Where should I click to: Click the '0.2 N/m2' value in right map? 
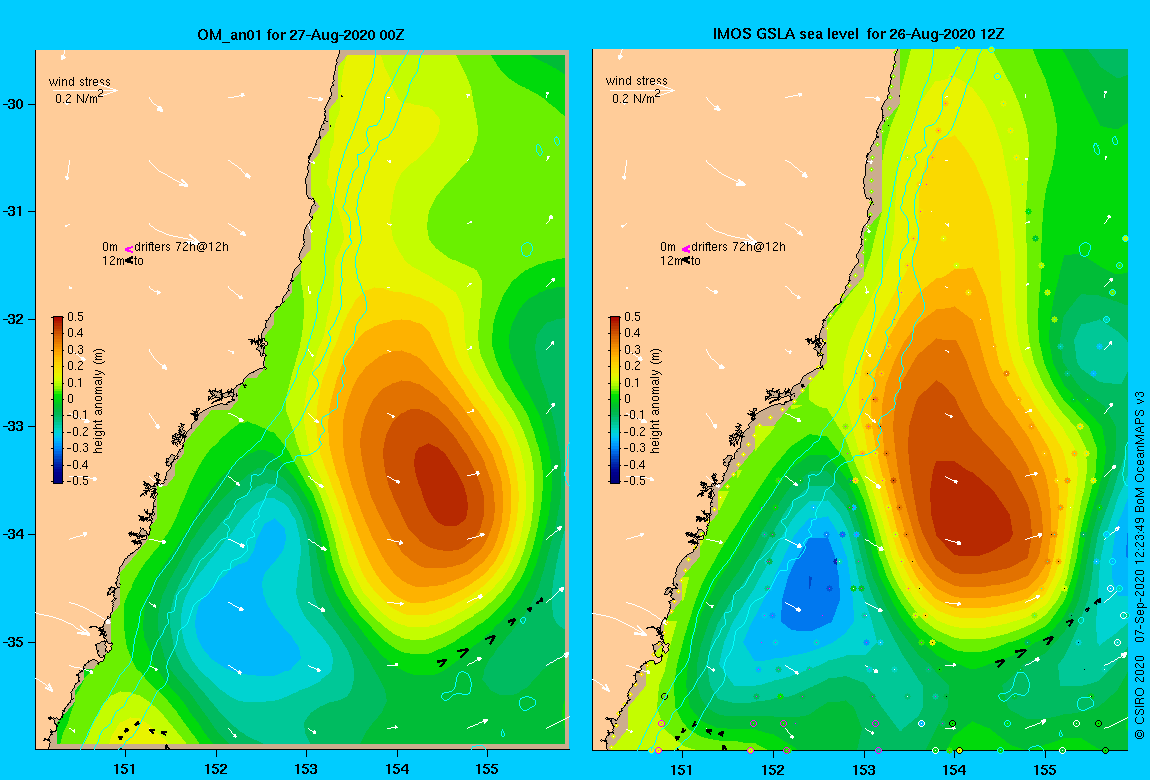coord(636,98)
